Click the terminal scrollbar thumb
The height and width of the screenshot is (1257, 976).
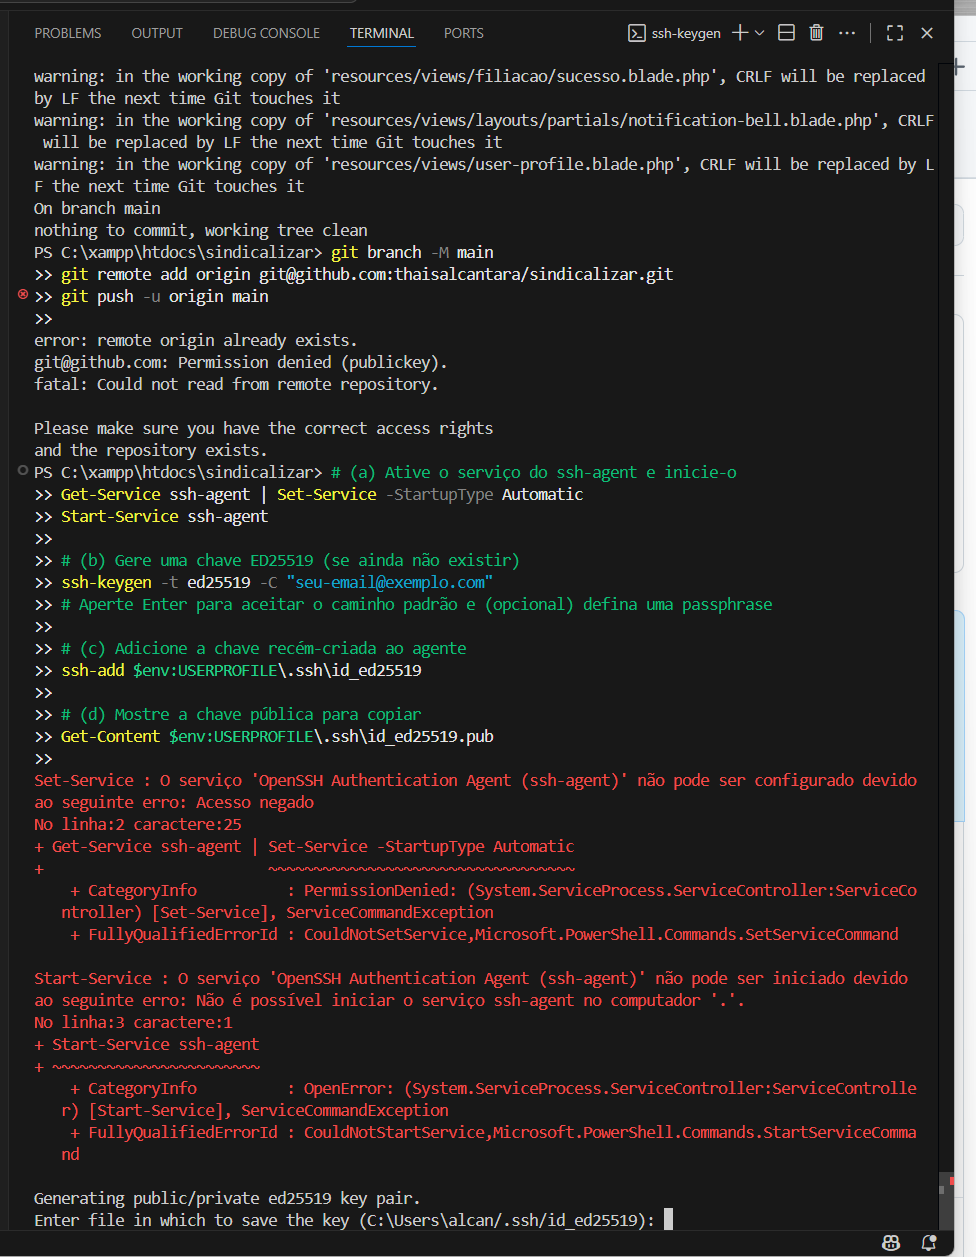tap(946, 1198)
